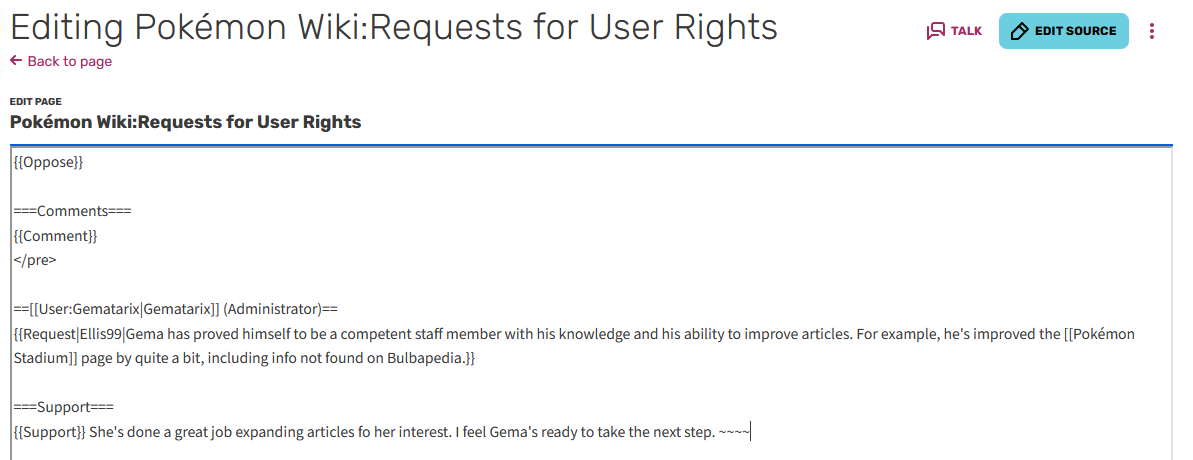This screenshot has width=1193, height=460.
Task: Click the pencil icon on Edit Source
Action: pyautogui.click(x=1019, y=31)
